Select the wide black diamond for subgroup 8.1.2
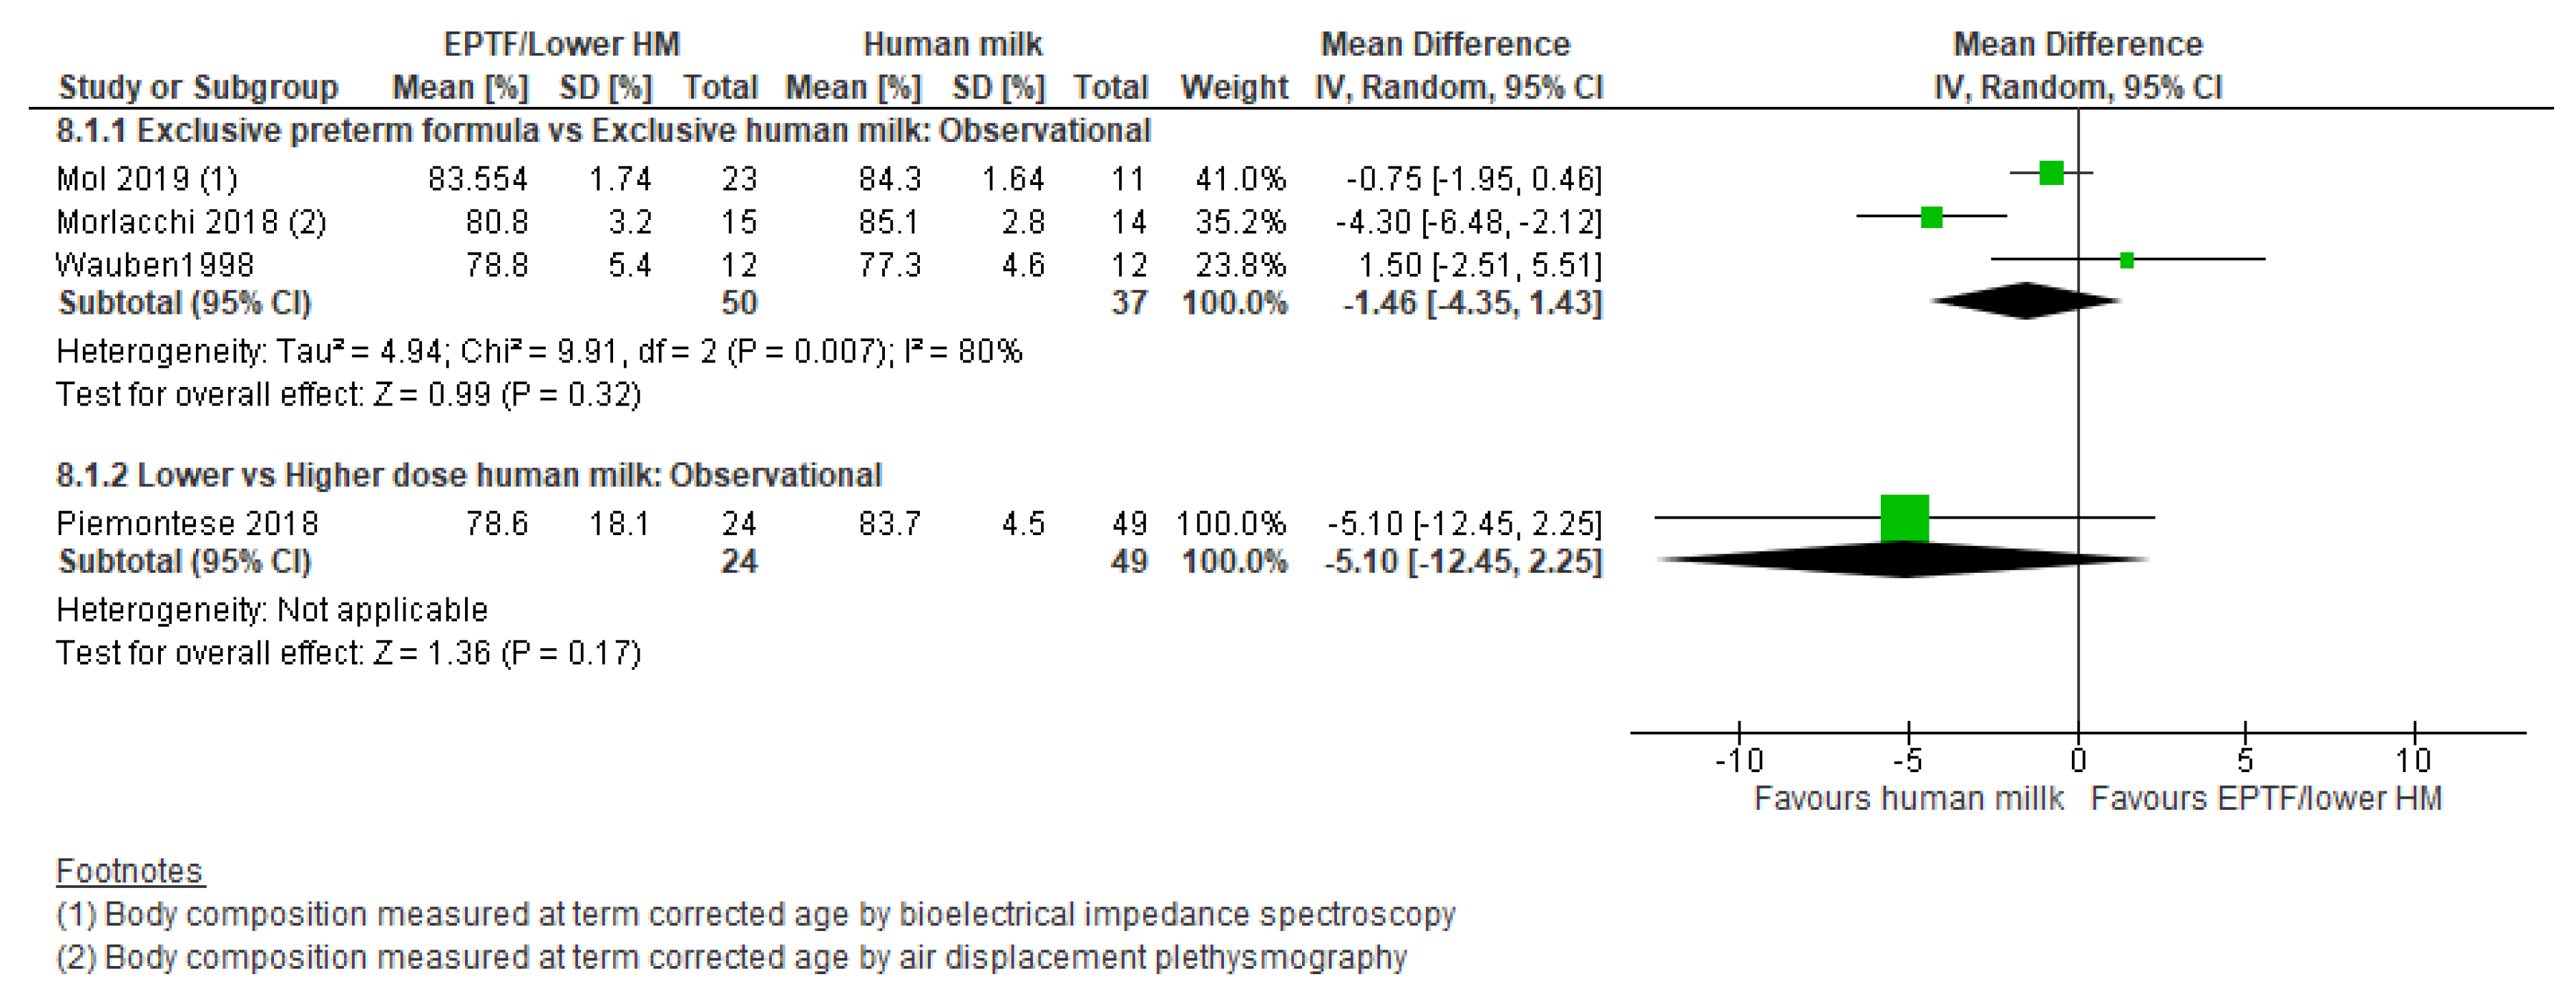The image size is (2576, 1005). click(x=1904, y=560)
